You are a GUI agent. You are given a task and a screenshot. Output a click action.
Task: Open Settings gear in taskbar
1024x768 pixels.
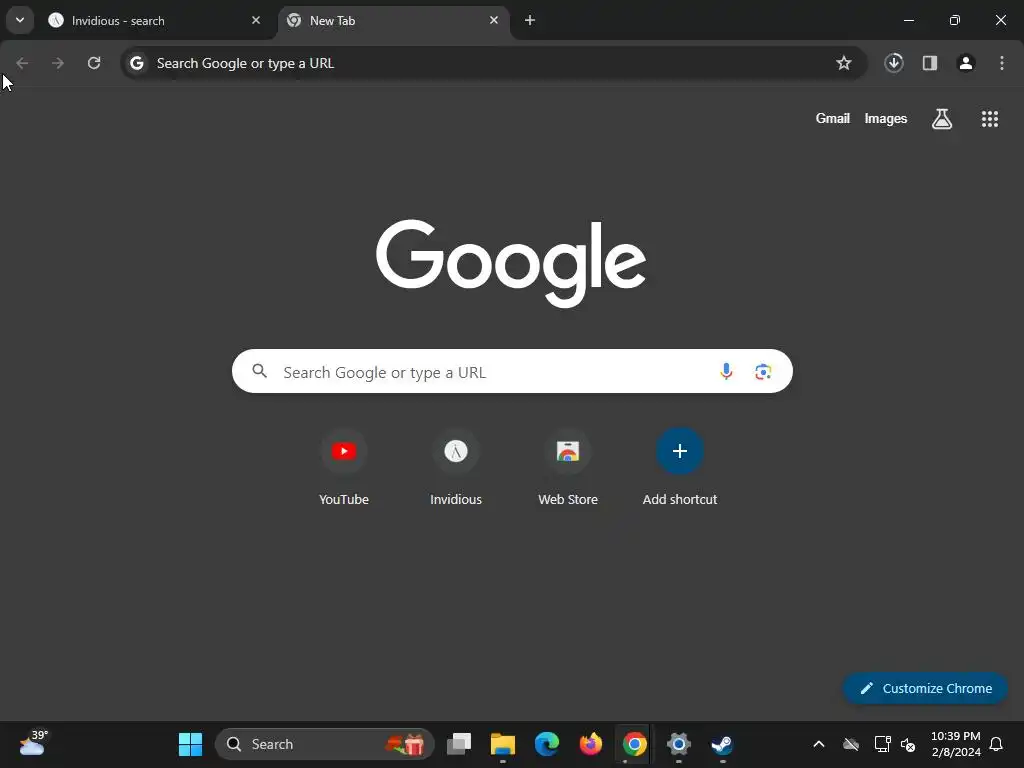(x=679, y=744)
